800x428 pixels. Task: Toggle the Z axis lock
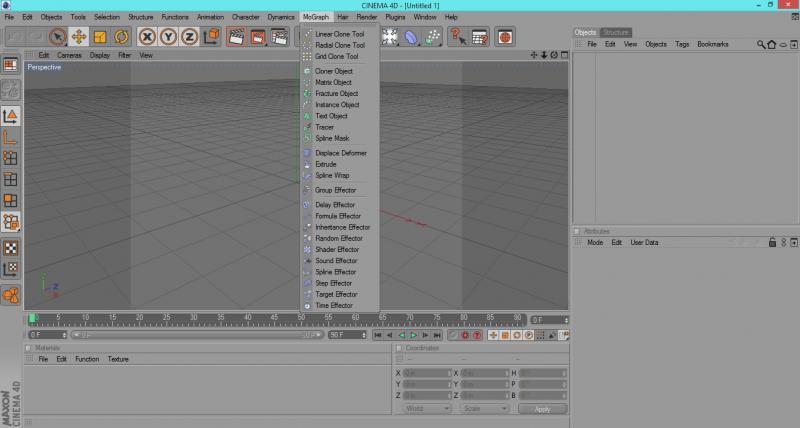189,37
